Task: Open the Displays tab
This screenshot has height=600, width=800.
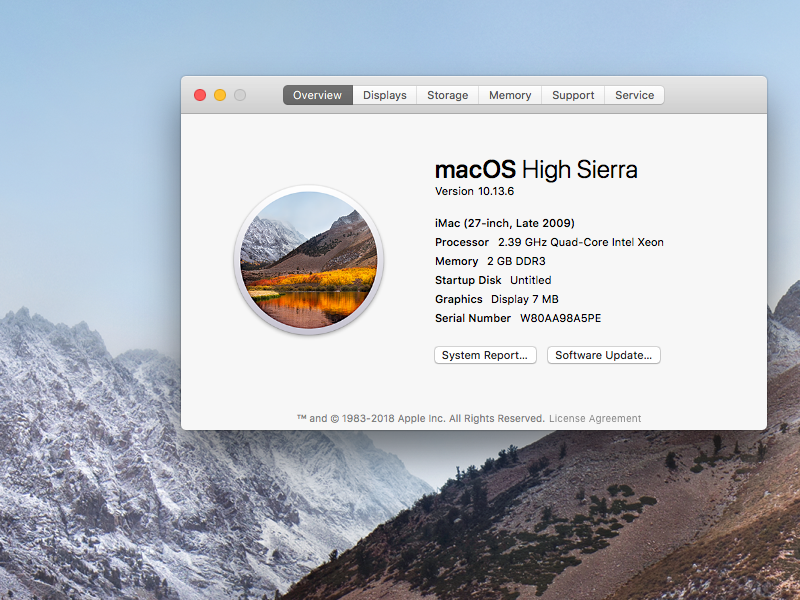Action: click(385, 95)
